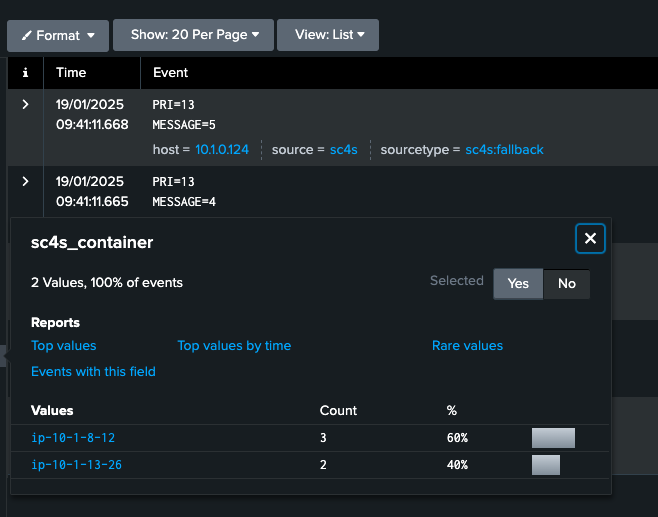
Task: Set Selected to No
Action: tap(567, 284)
